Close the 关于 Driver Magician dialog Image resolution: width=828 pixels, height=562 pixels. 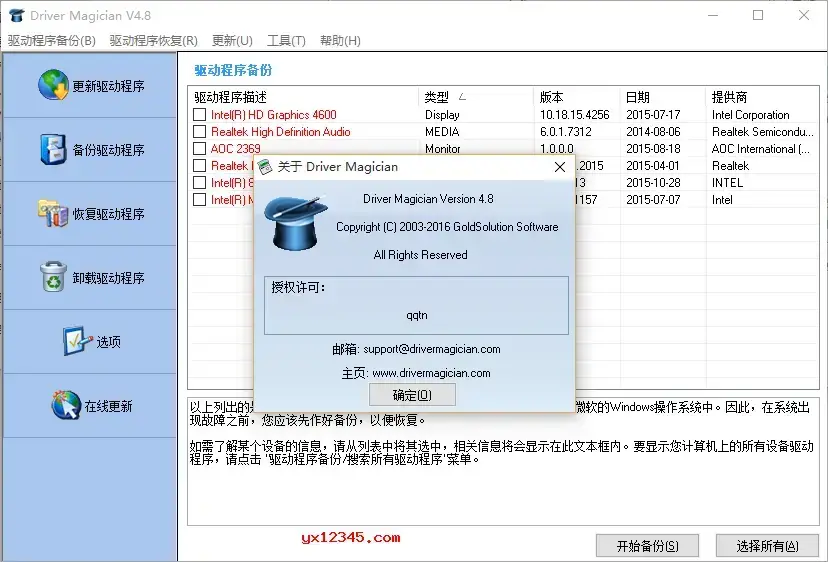click(x=560, y=167)
